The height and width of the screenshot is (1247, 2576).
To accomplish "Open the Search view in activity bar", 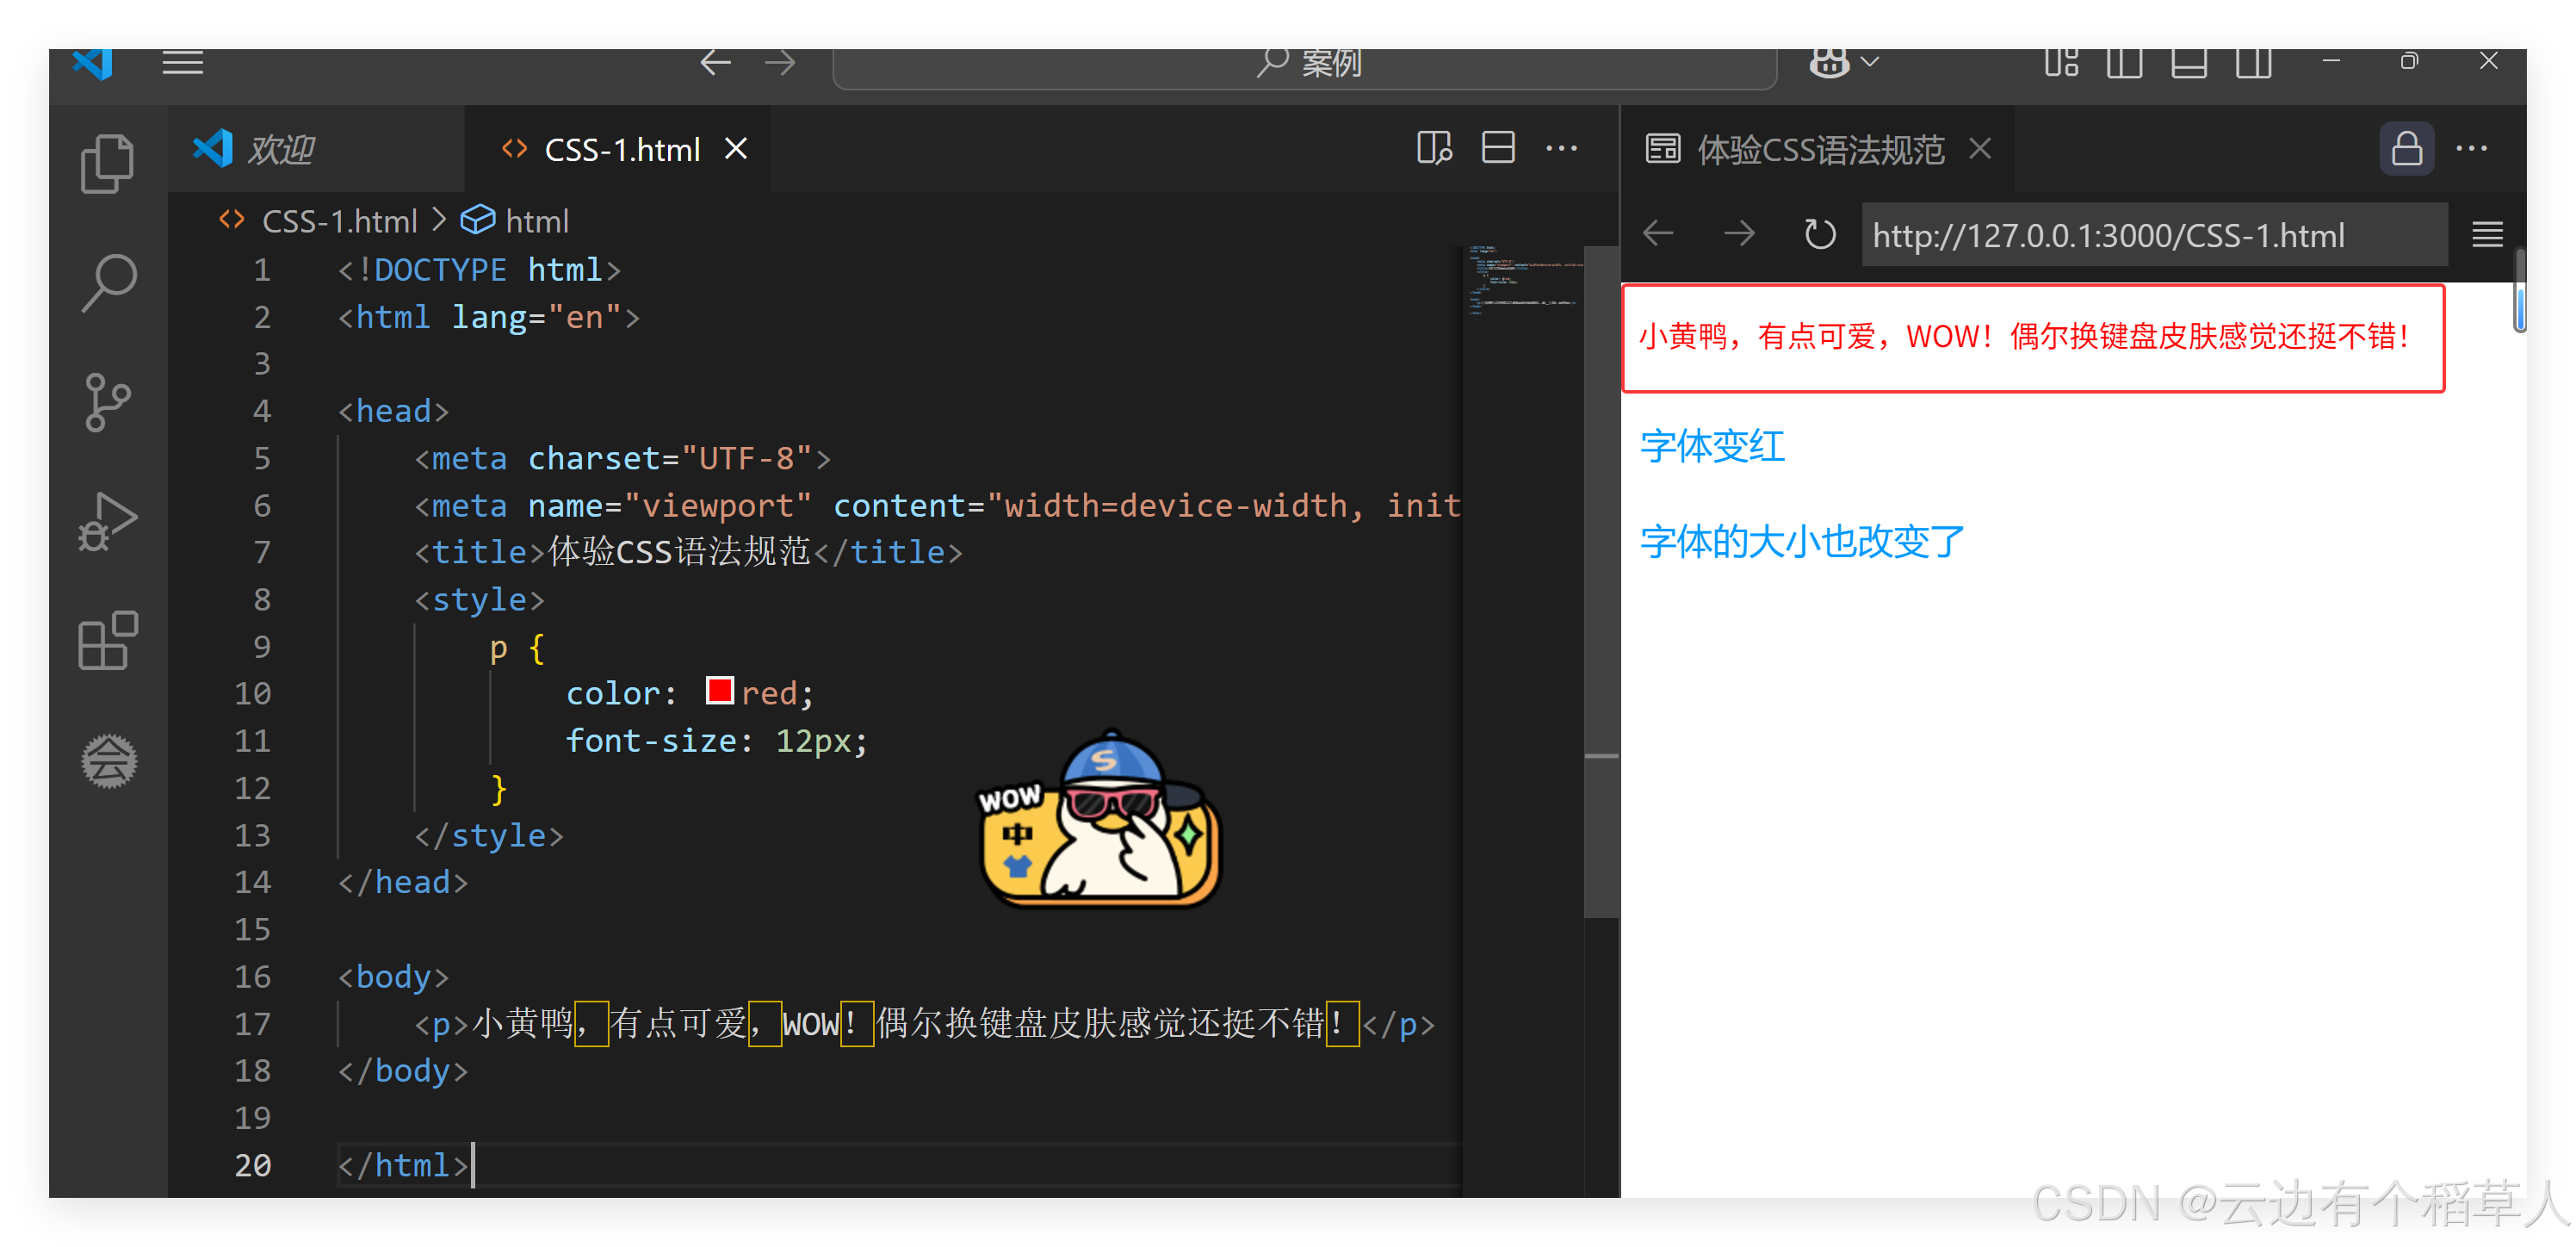I will [107, 283].
